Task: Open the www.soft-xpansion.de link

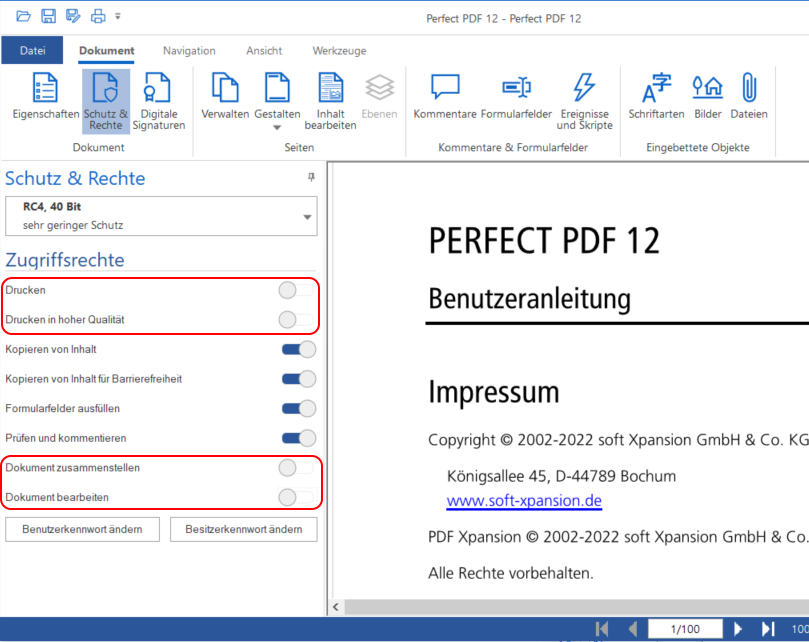Action: pyautogui.click(x=524, y=500)
